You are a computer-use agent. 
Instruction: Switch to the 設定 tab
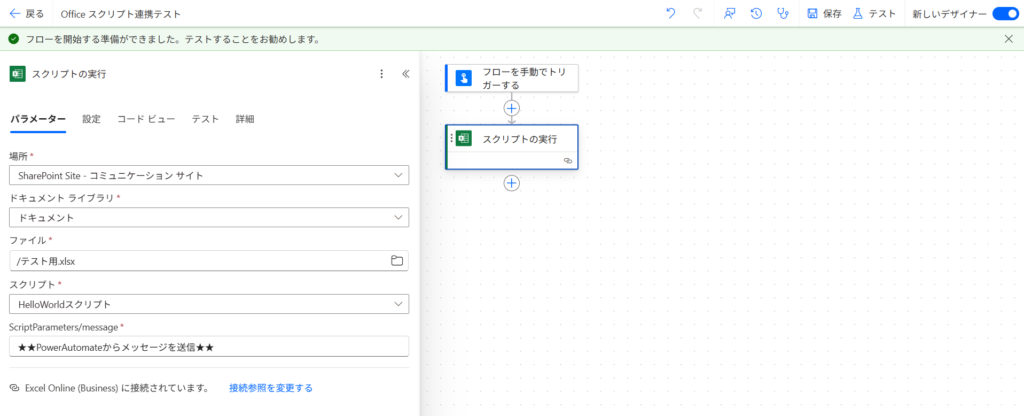pyautogui.click(x=91, y=120)
